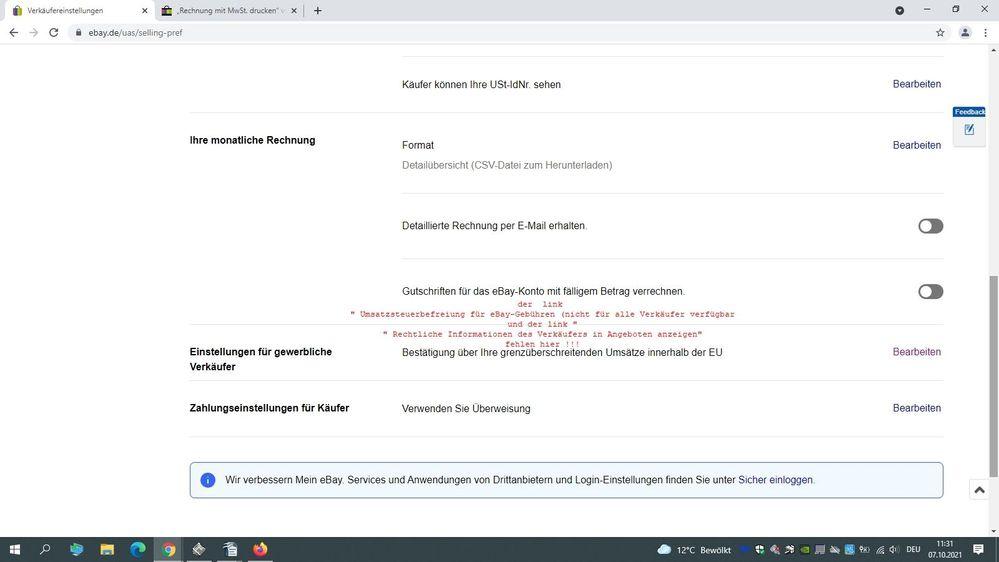Select the Einstellungen für gewerbliche Verkäufer heading

(261, 359)
